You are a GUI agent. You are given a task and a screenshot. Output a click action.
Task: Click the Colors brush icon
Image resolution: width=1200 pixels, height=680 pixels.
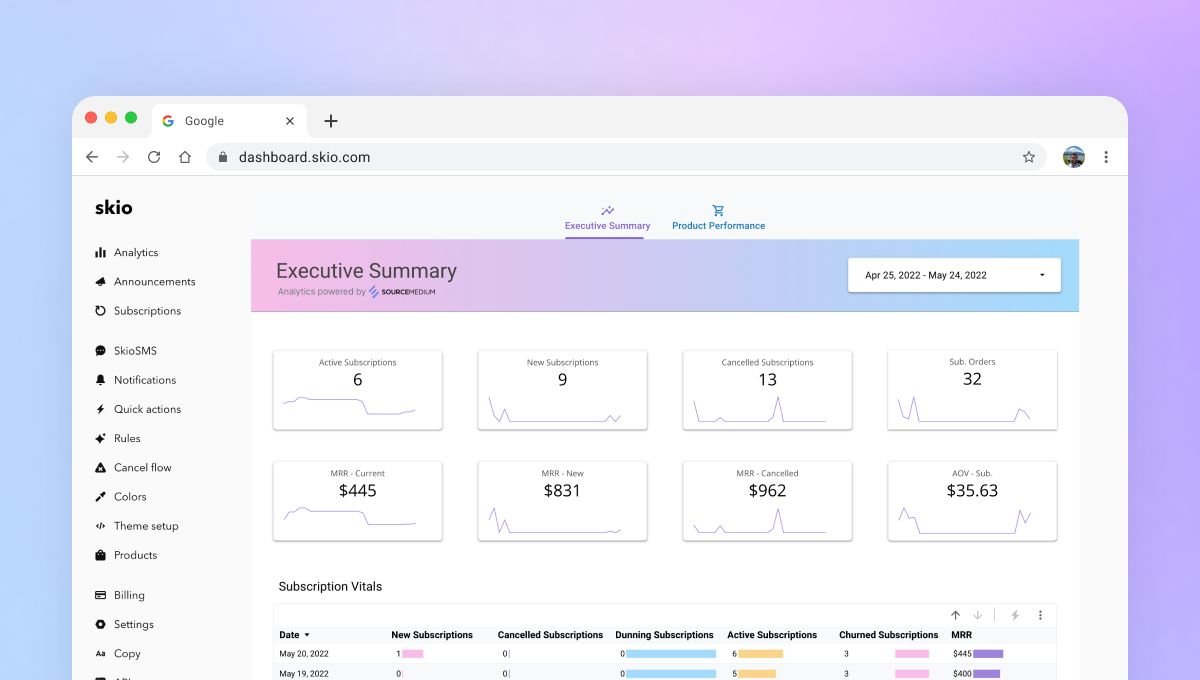coord(100,497)
